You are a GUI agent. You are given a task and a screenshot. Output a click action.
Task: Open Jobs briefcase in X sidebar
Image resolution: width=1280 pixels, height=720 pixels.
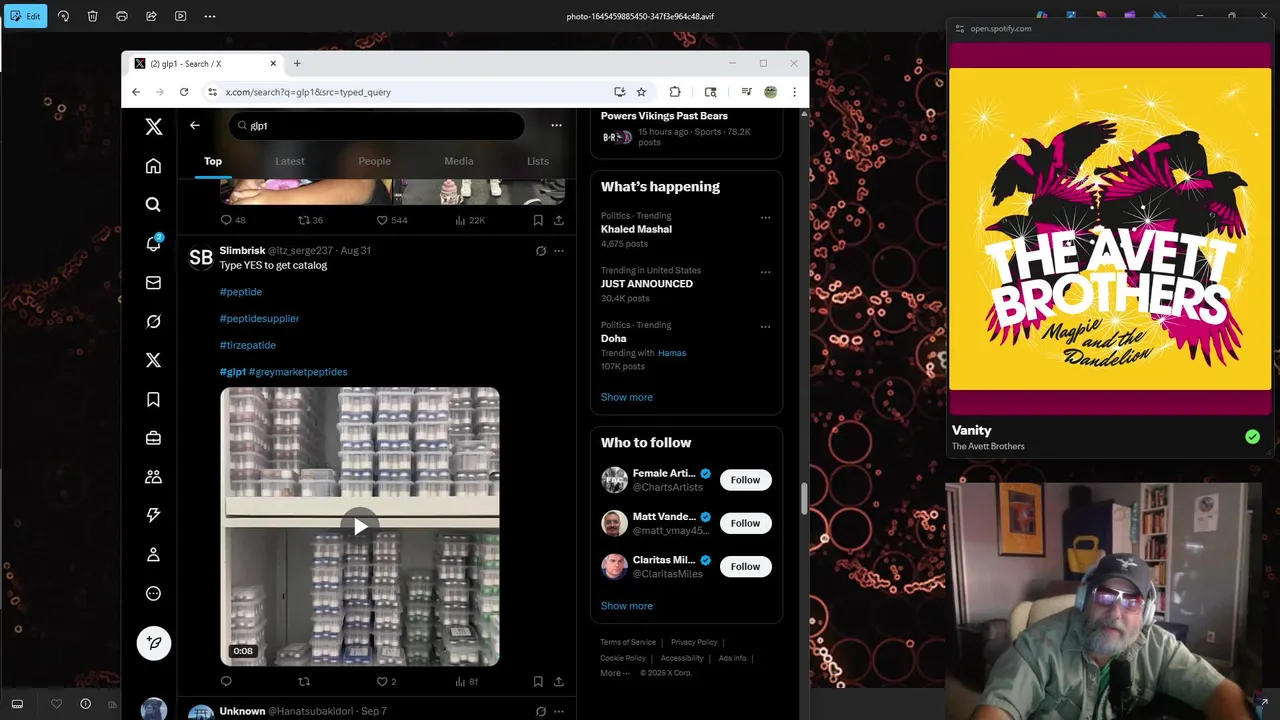[153, 438]
